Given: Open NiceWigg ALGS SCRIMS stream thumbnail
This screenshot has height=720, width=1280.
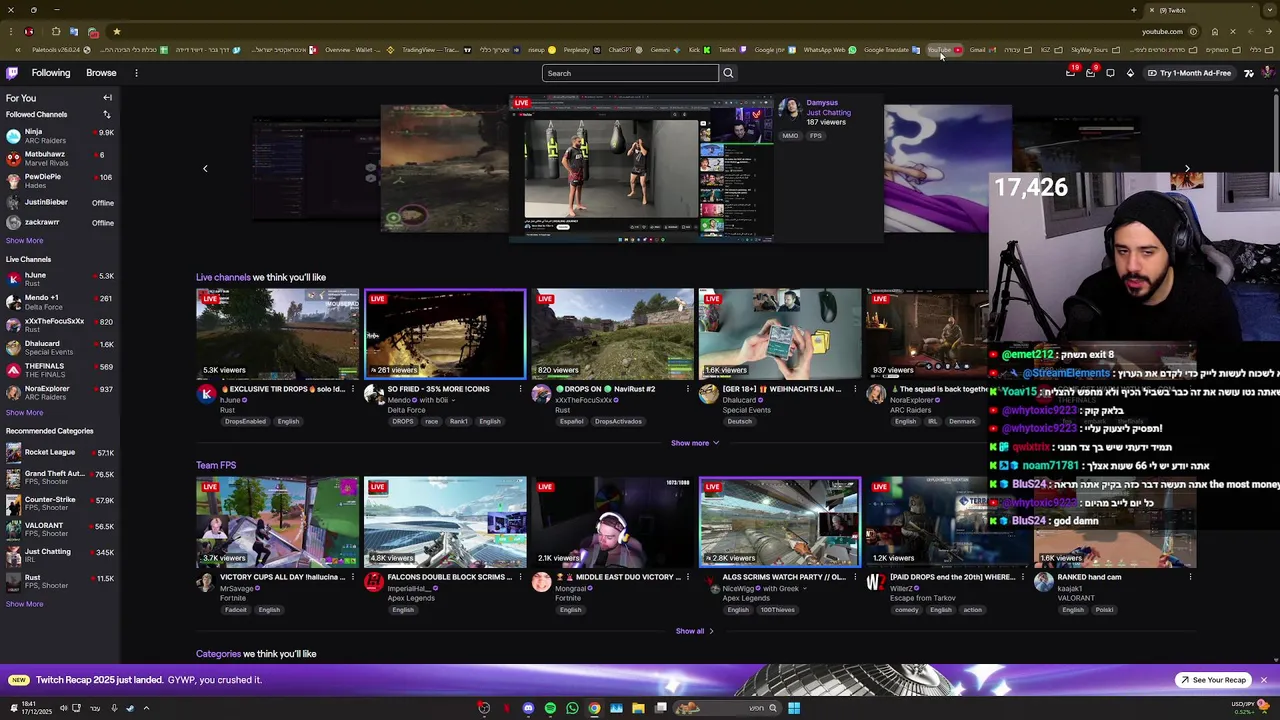Looking at the screenshot, I should pyautogui.click(x=780, y=522).
